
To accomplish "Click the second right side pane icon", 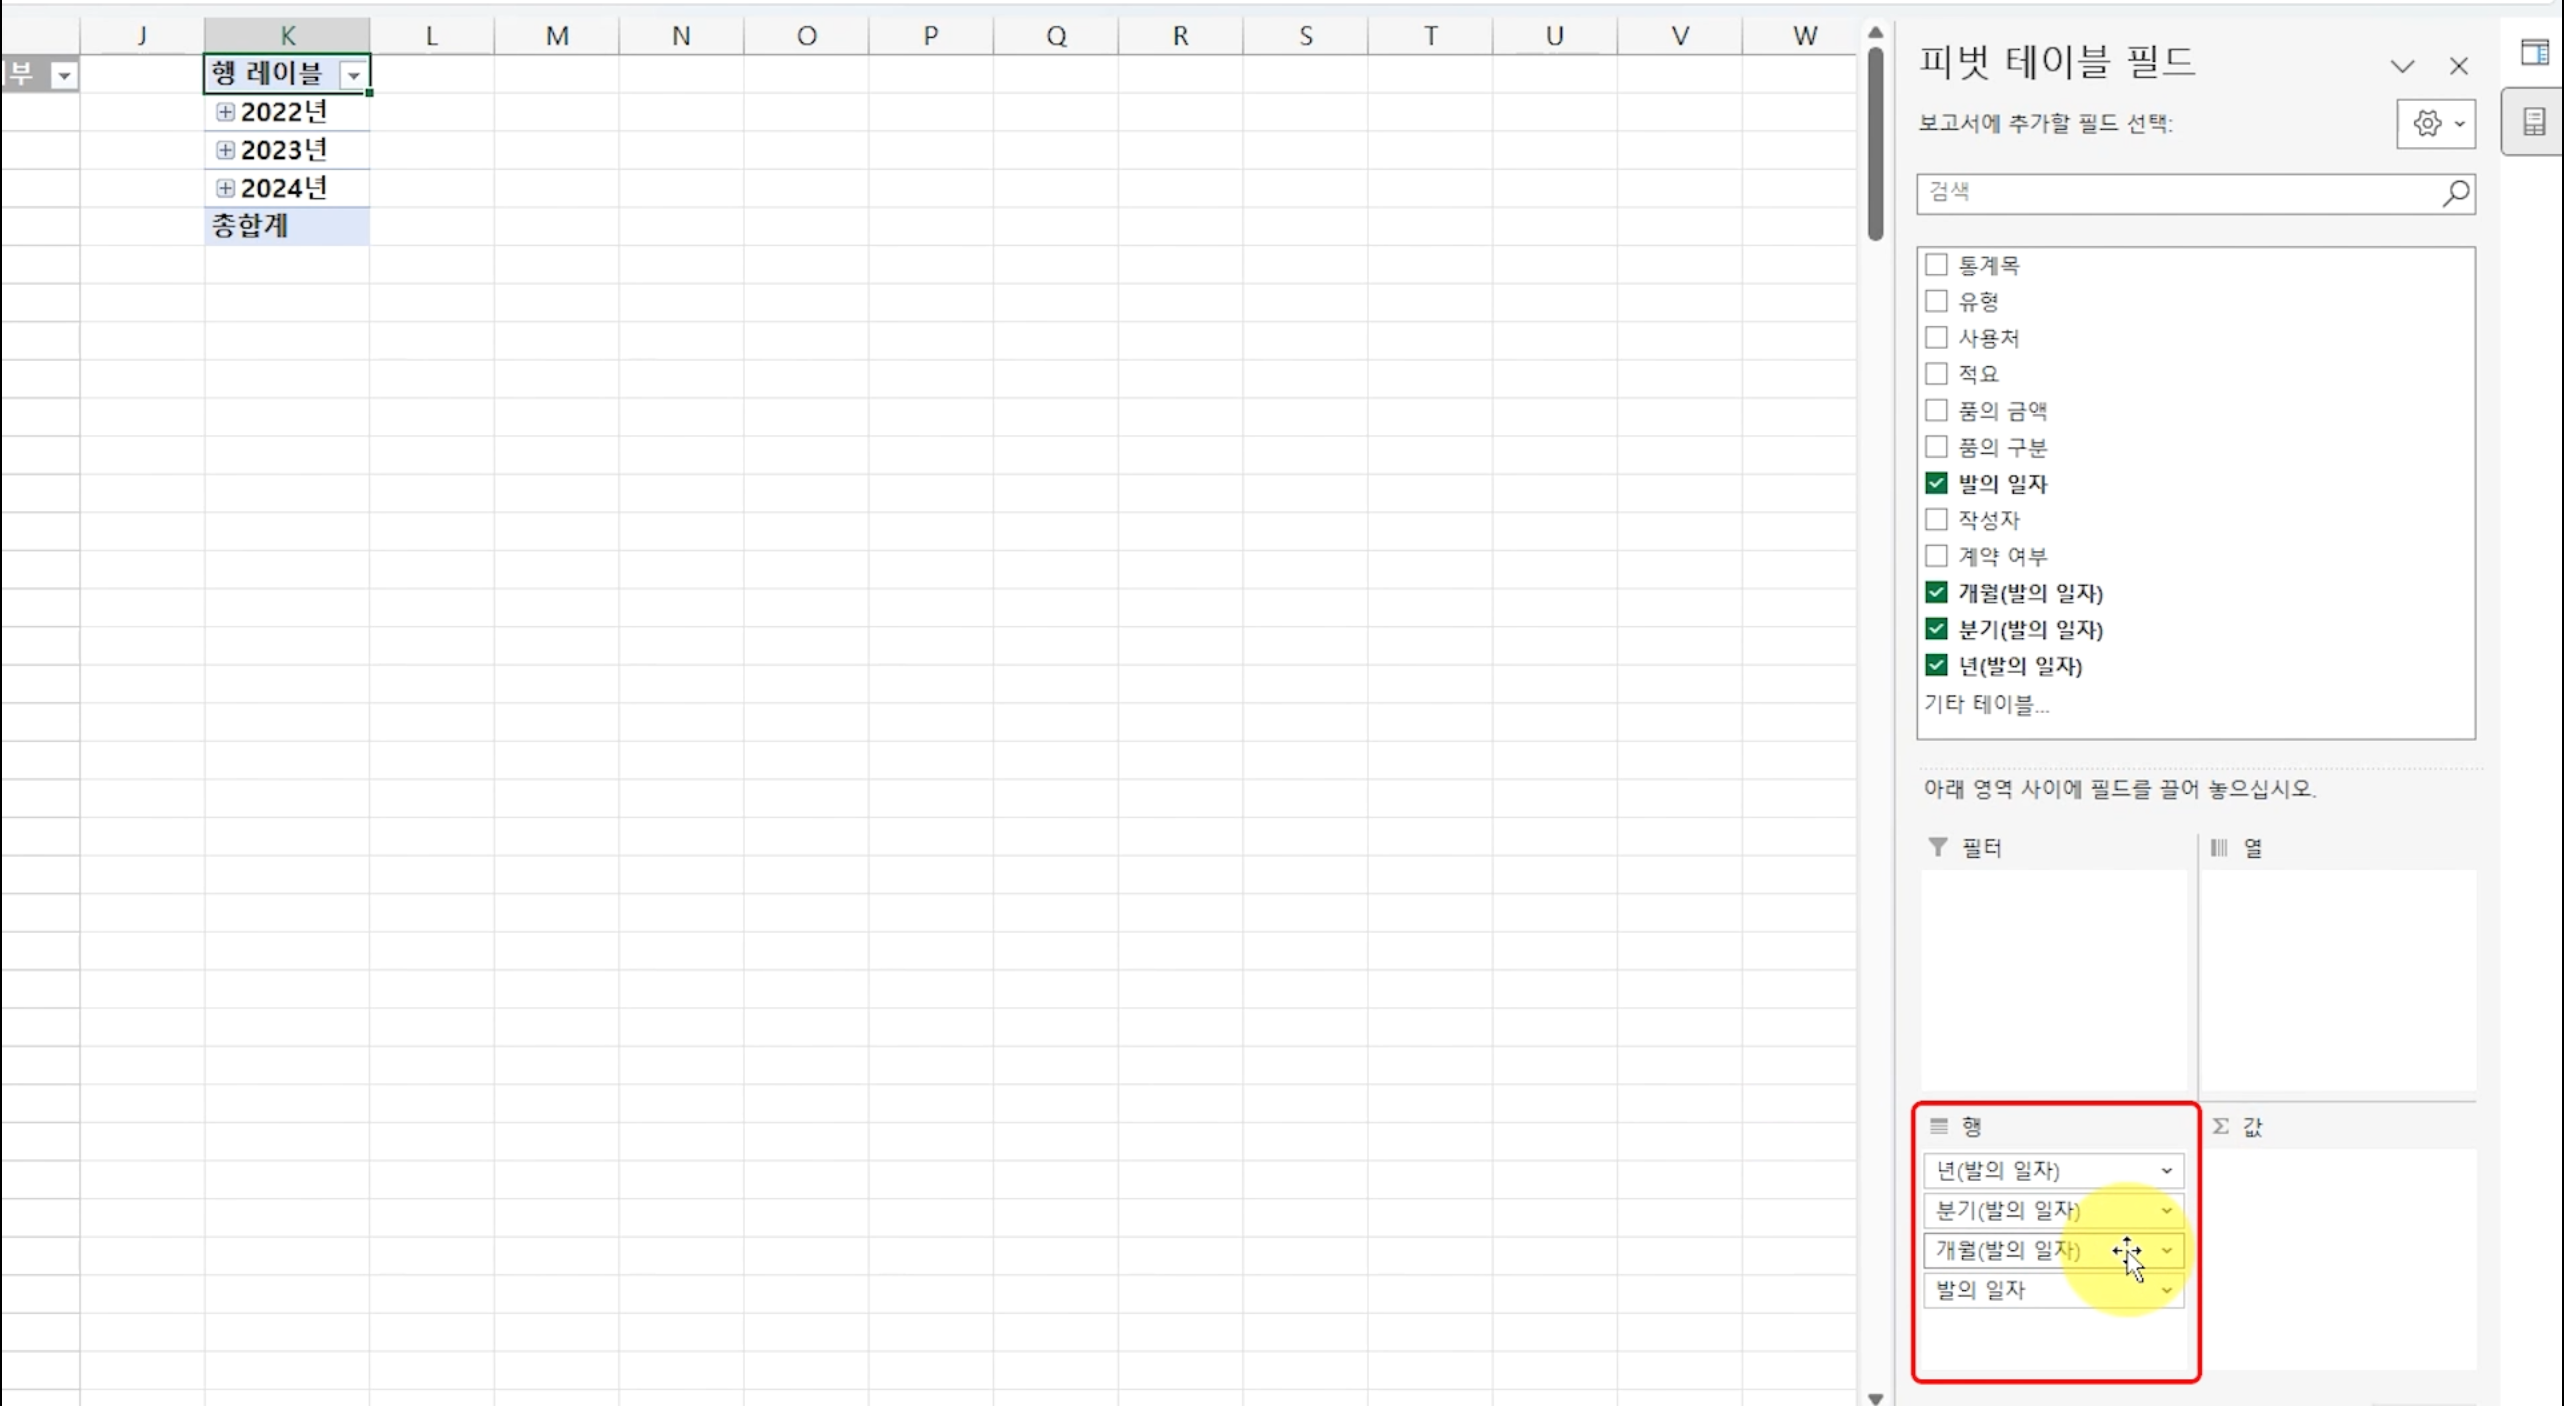I will coord(2533,123).
